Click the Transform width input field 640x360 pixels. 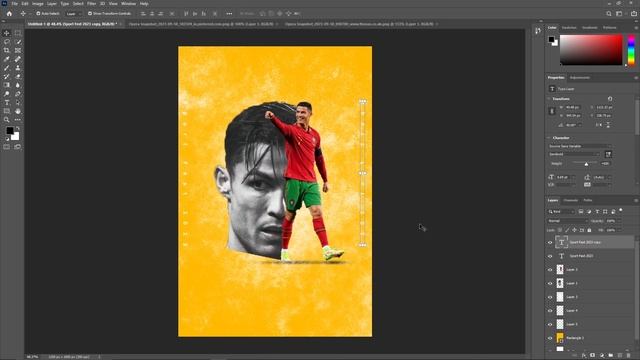[573, 107]
